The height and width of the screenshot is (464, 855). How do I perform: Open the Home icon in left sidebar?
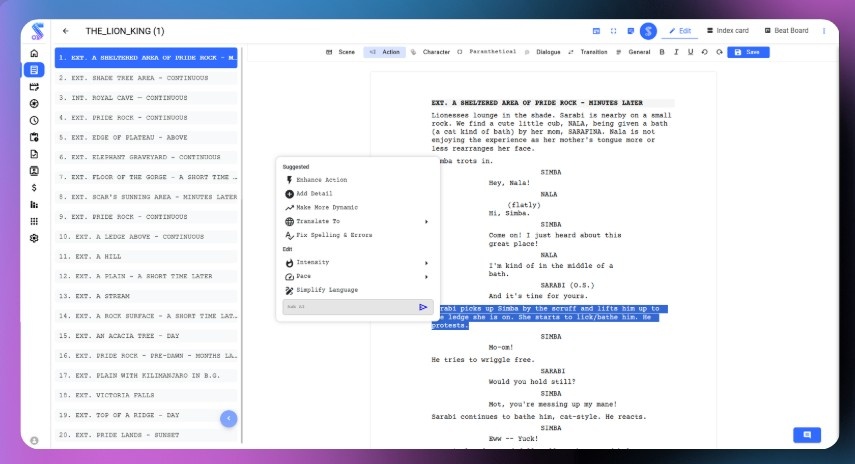tap(34, 53)
